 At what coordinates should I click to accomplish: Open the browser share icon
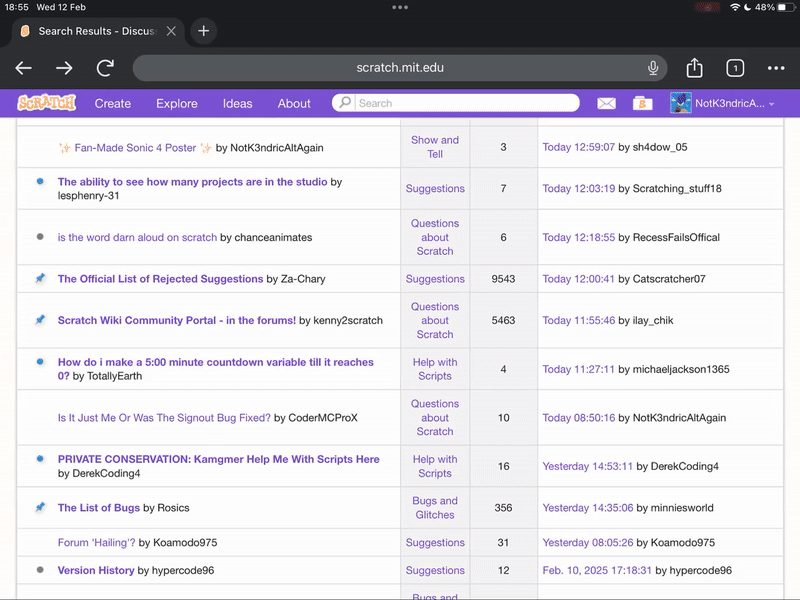tap(695, 68)
